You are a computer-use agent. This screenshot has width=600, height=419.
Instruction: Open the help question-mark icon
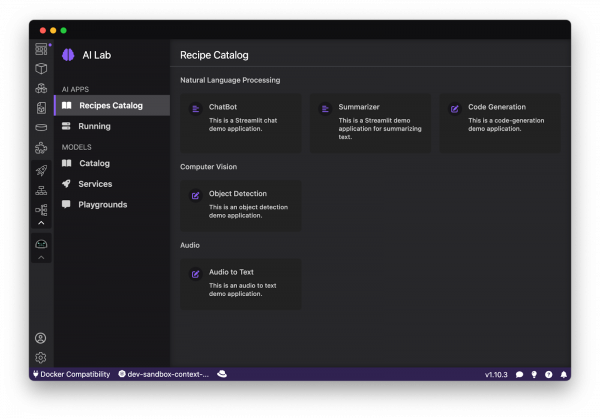tap(548, 374)
